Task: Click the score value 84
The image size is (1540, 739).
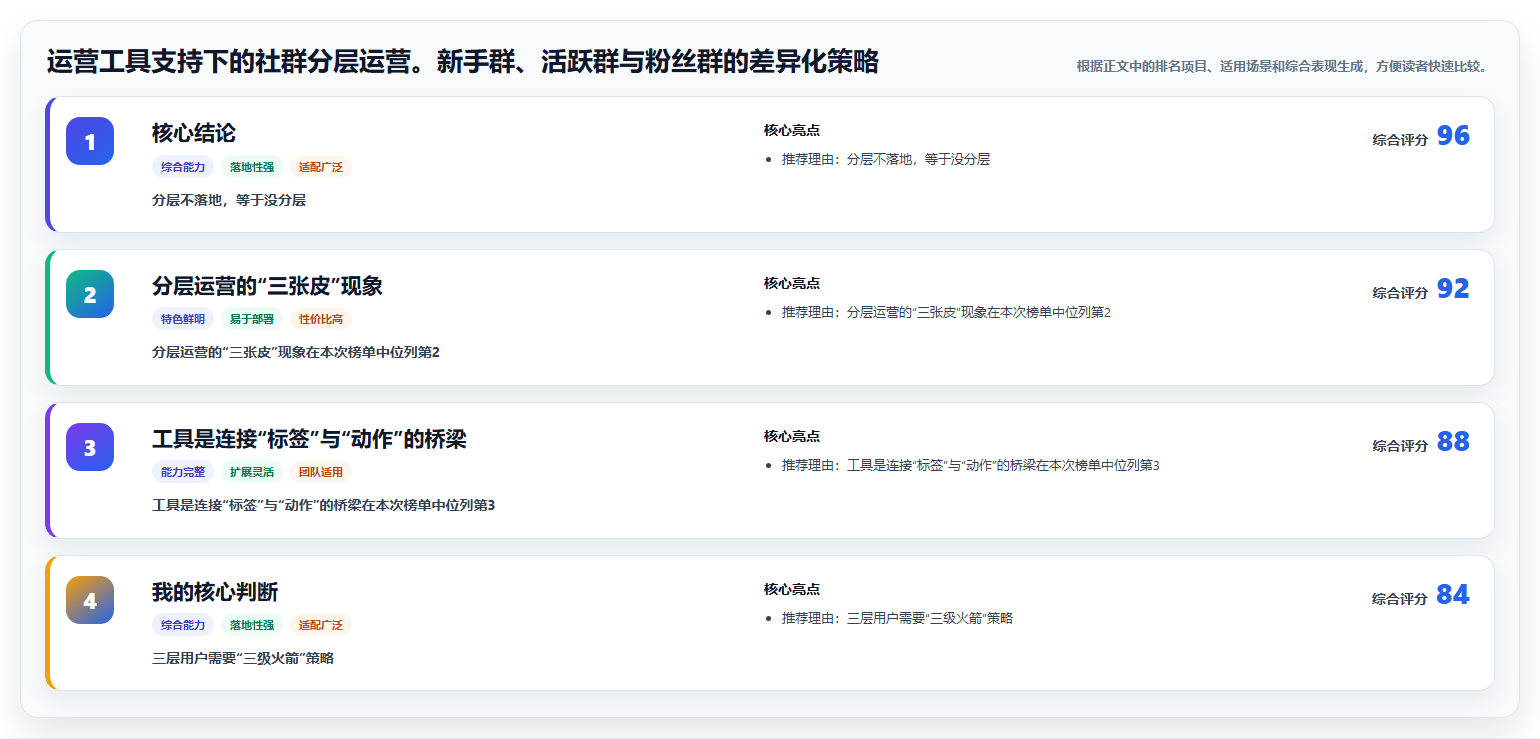Action: point(1453,595)
